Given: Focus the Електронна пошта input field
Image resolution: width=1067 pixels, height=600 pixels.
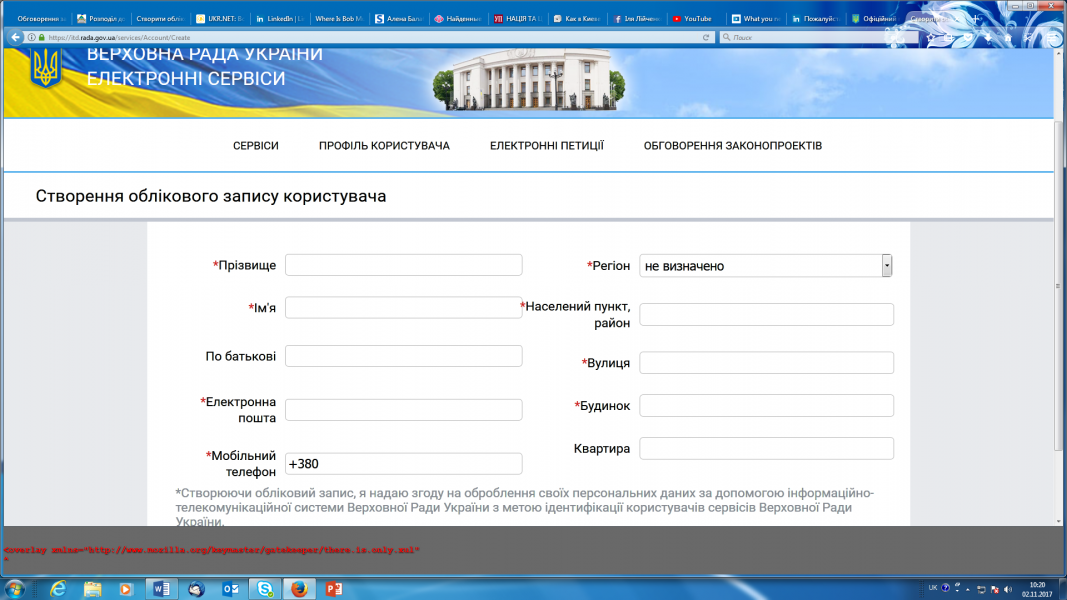Looking at the screenshot, I should (x=403, y=410).
